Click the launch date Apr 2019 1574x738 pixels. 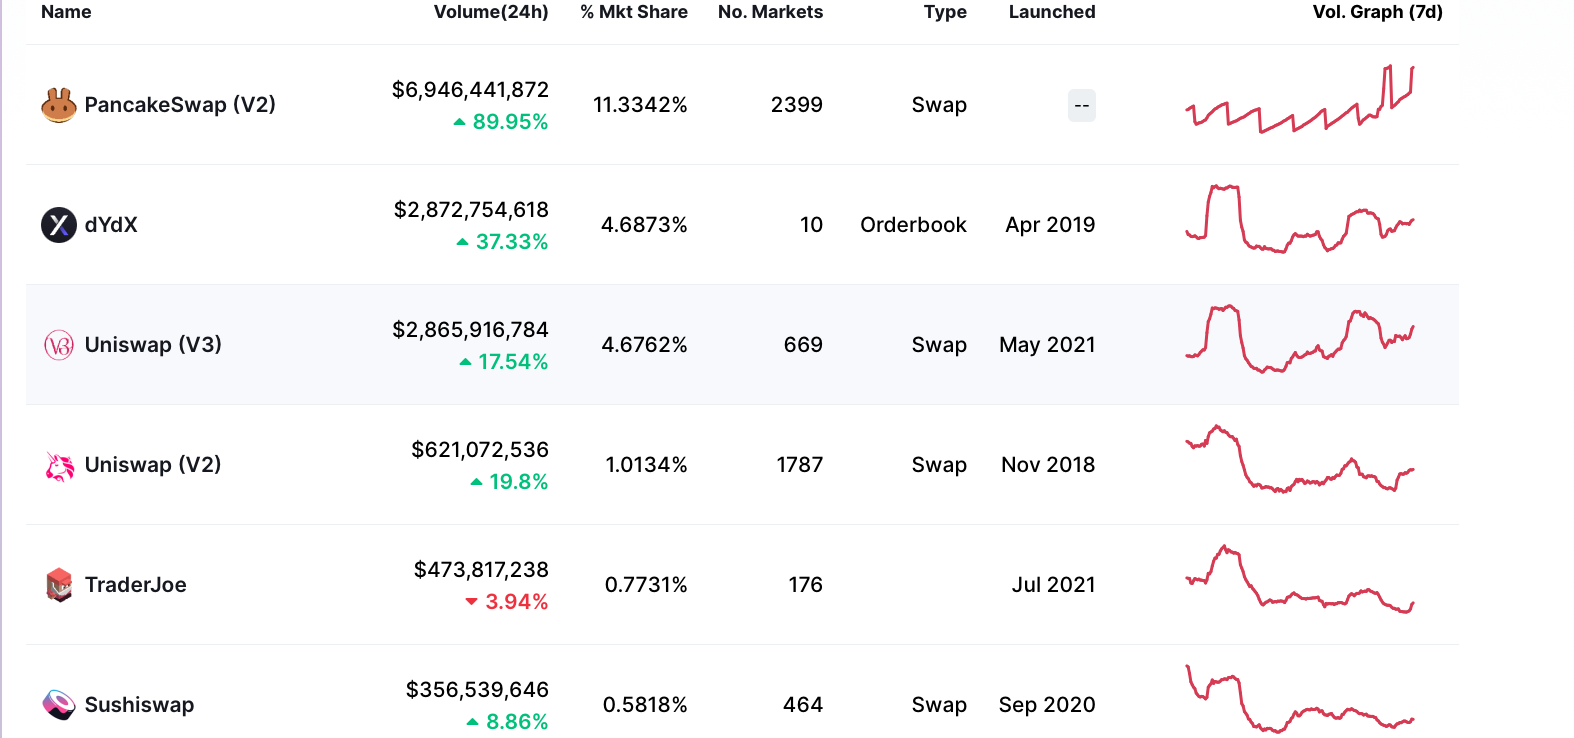pos(1050,225)
